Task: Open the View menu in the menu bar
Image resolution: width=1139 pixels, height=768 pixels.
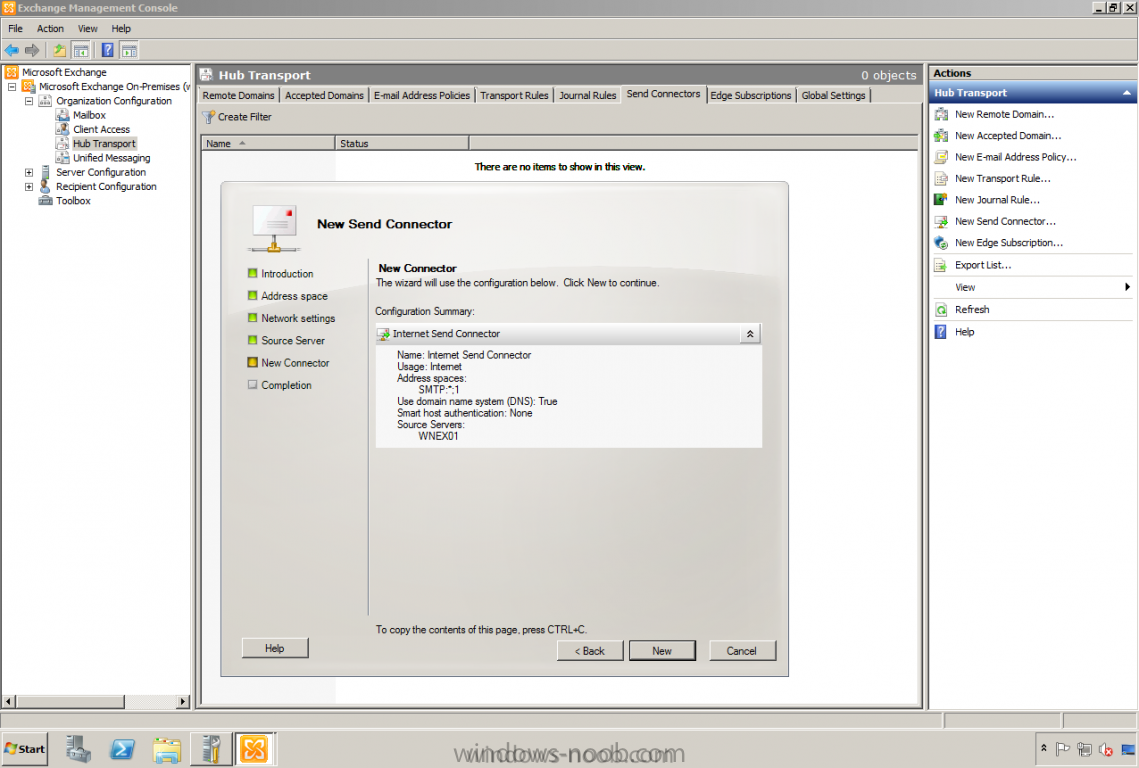Action: click(x=88, y=29)
